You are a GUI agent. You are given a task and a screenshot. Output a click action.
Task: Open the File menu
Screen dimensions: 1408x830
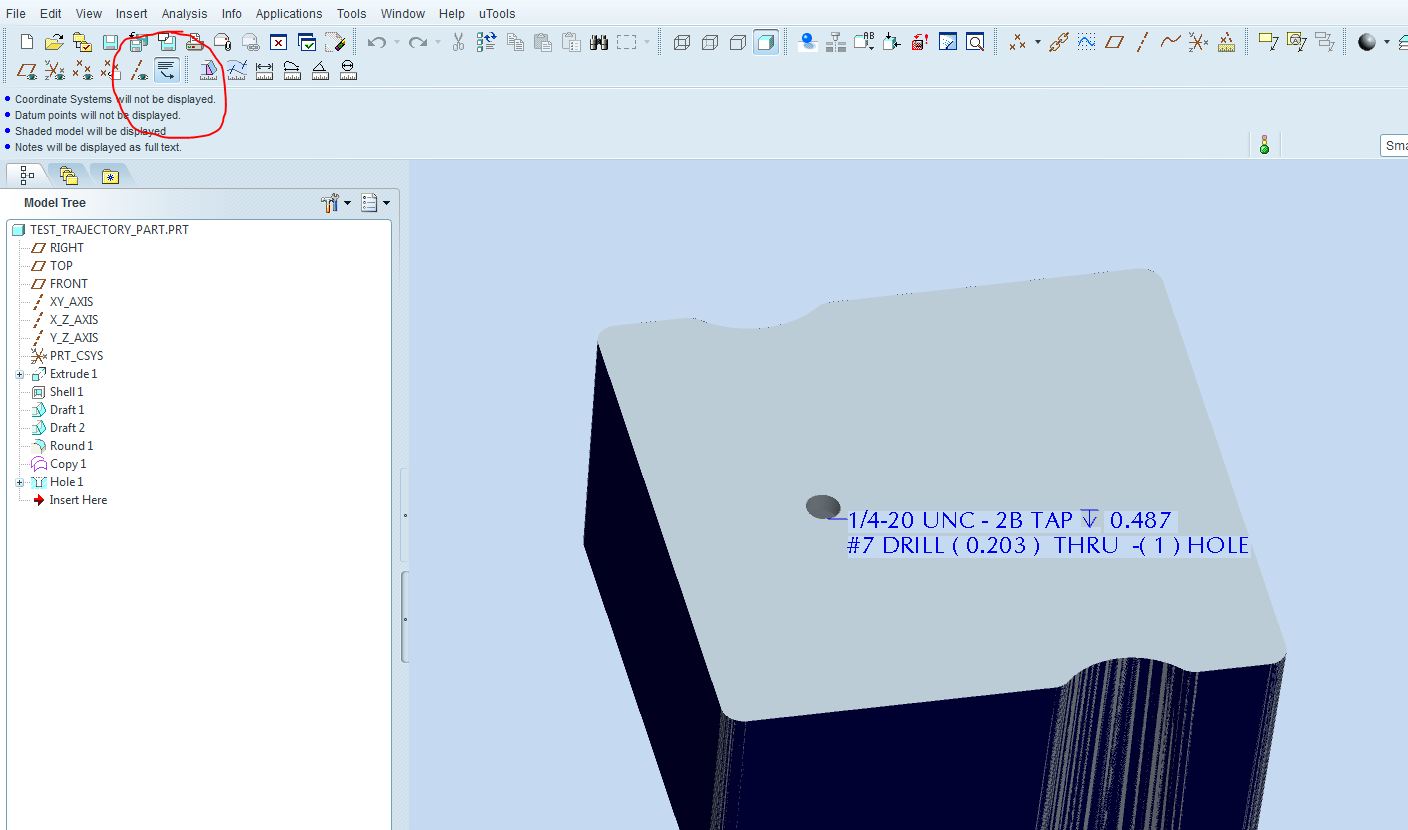pyautogui.click(x=15, y=13)
